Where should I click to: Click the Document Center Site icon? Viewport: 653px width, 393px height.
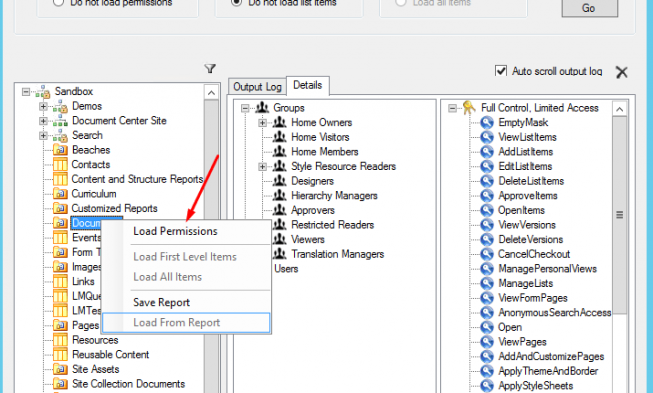point(60,121)
